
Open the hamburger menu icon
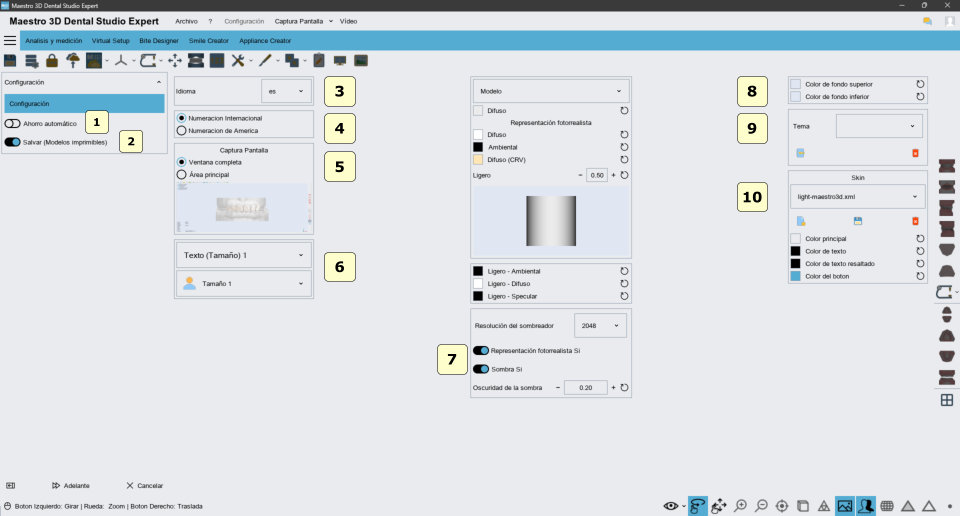[10, 40]
